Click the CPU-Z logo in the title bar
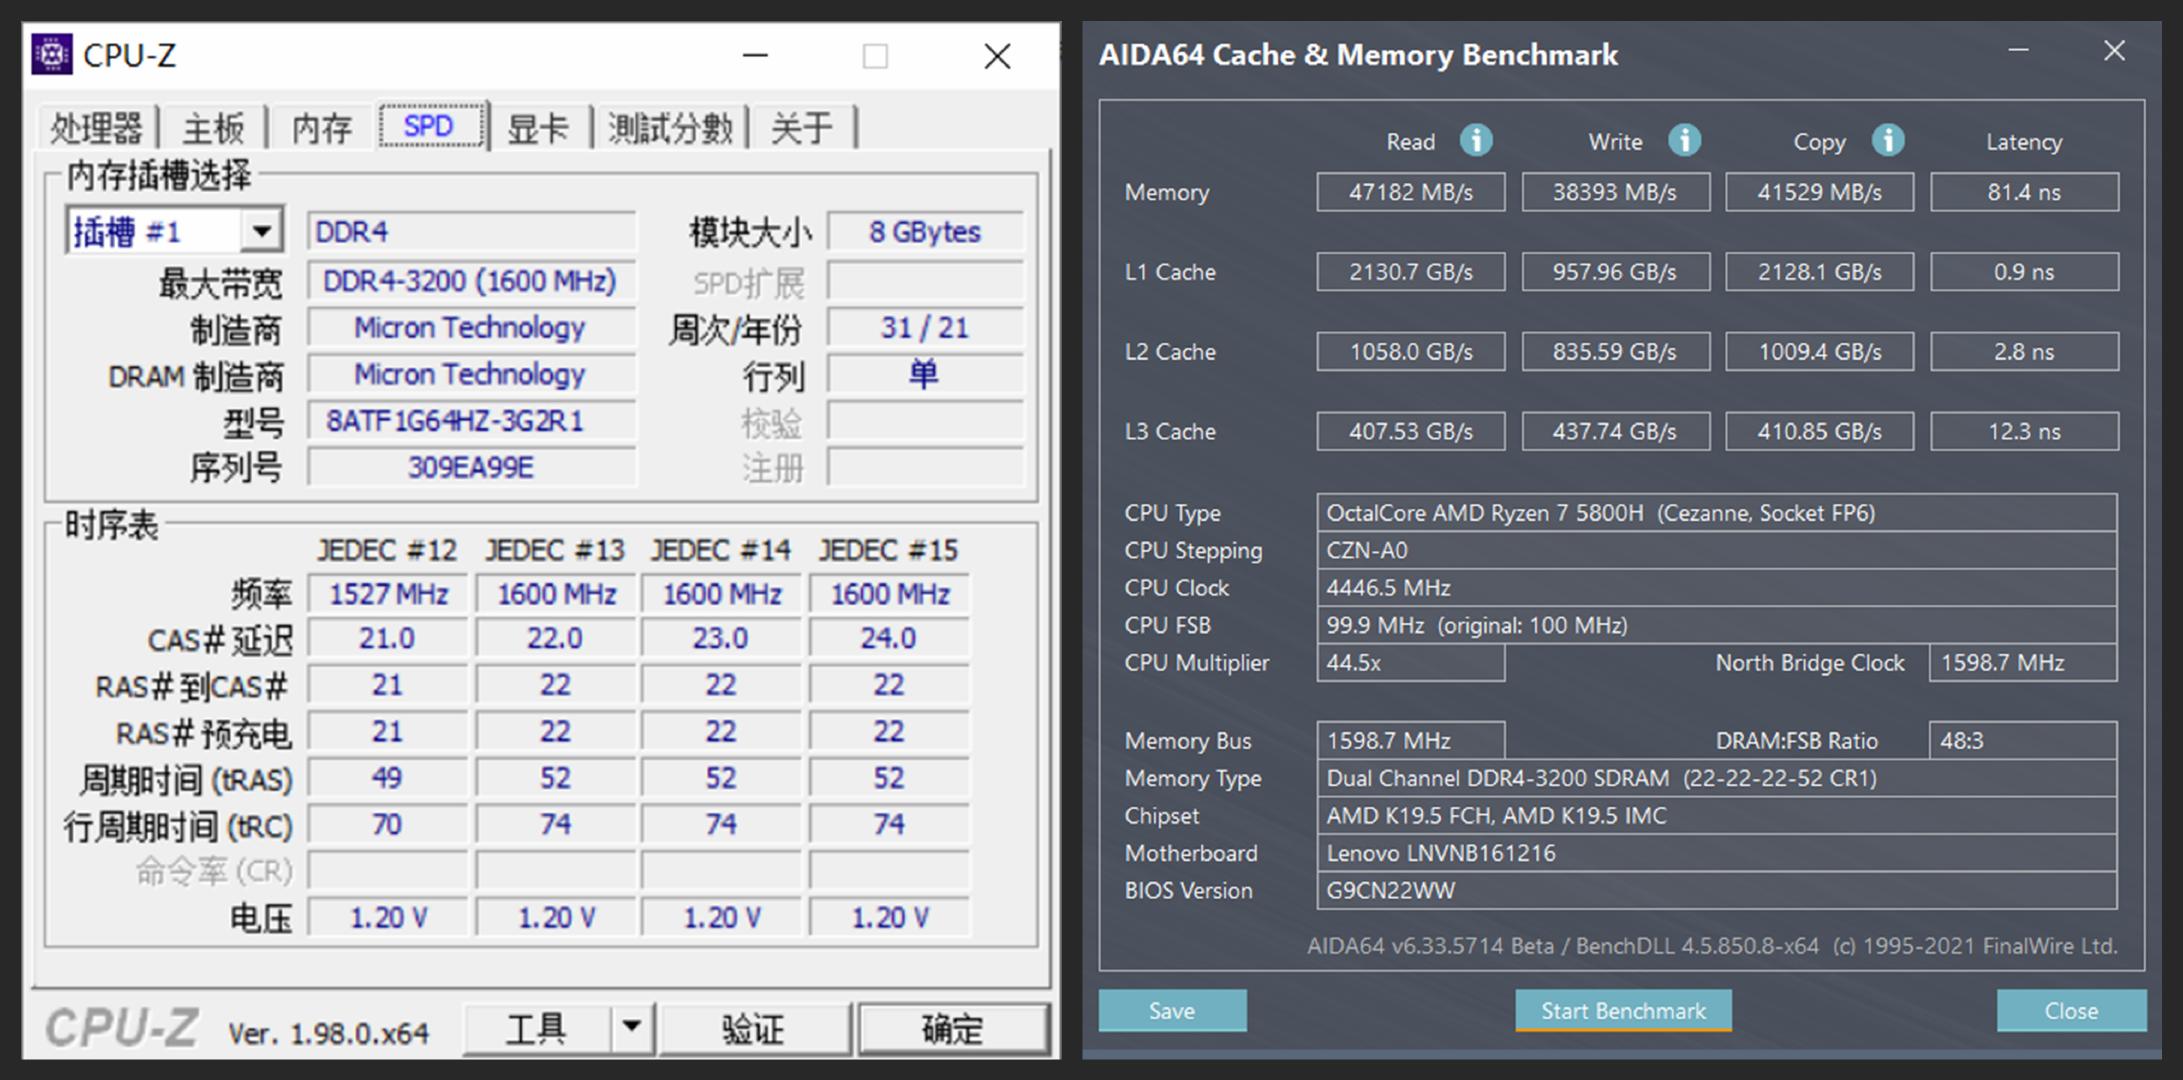 pyautogui.click(x=51, y=55)
